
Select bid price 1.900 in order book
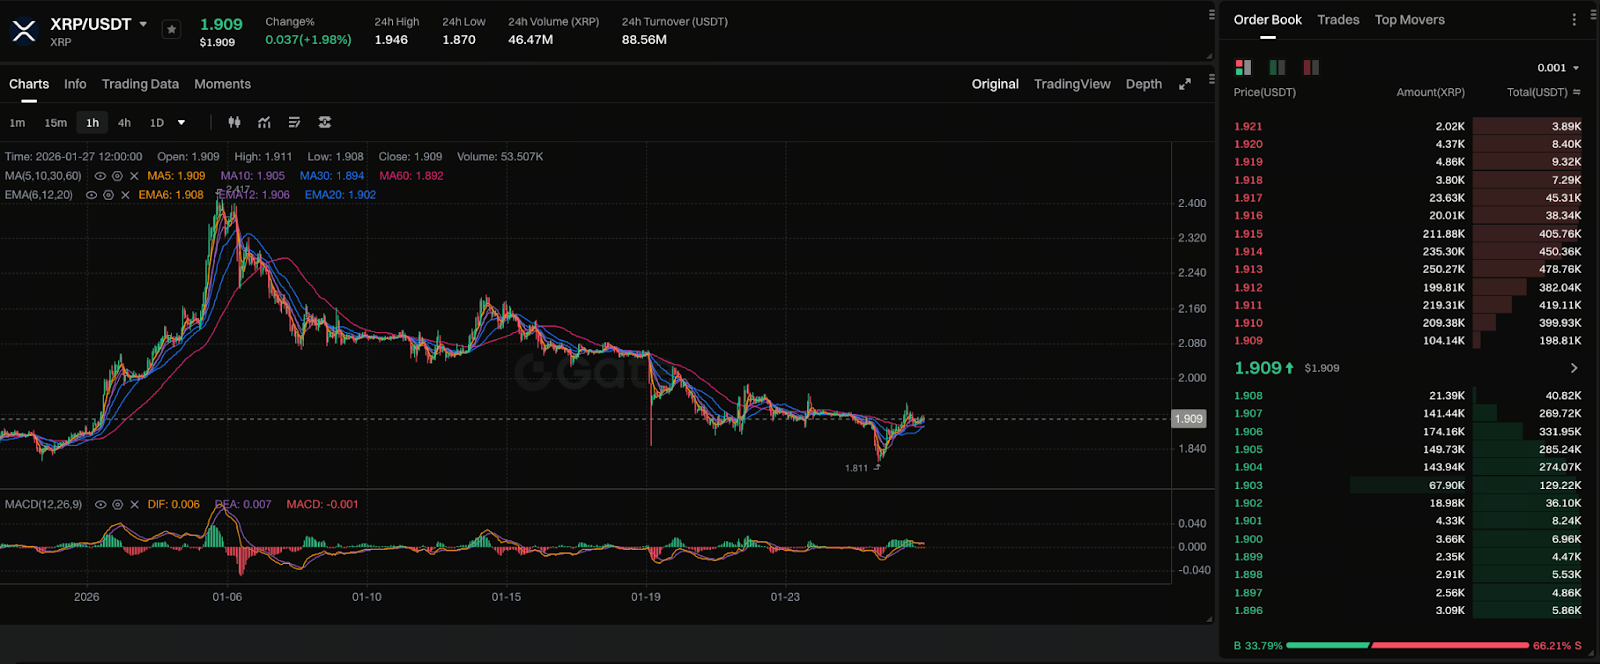(1248, 539)
